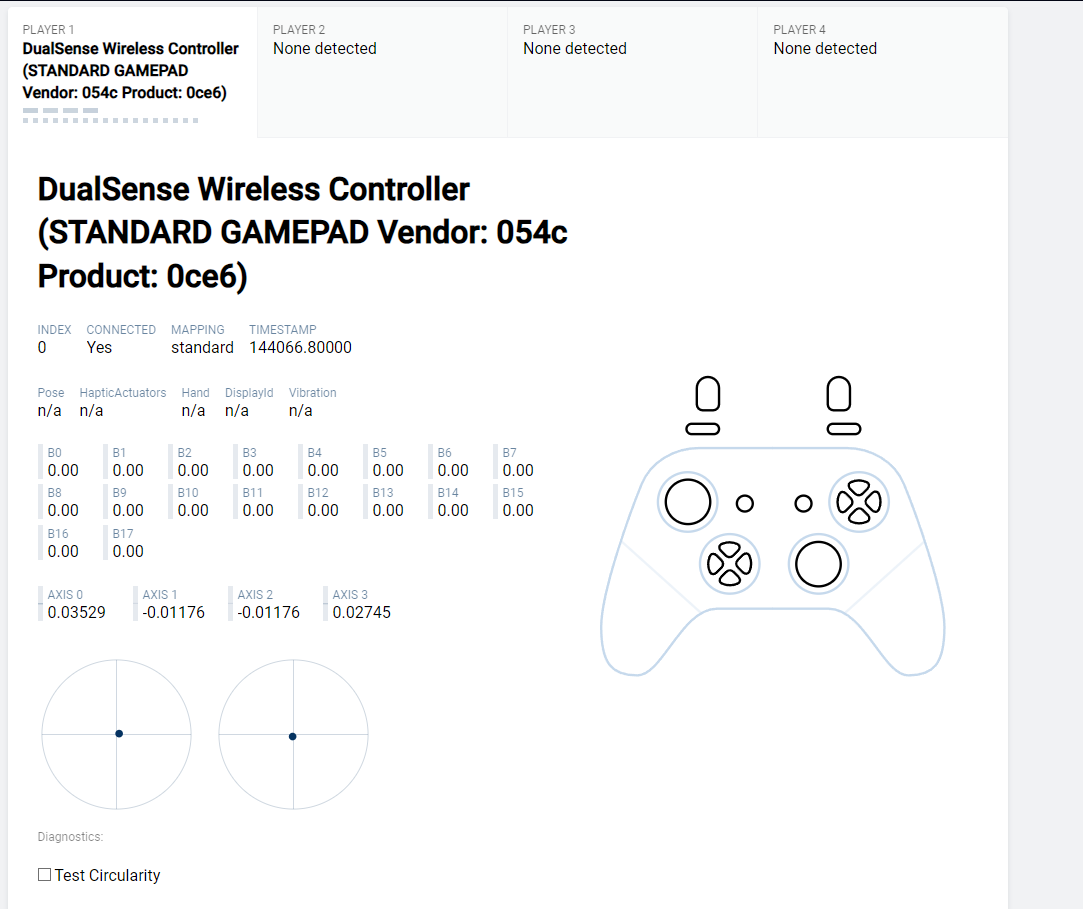Click the B15 button value
1083x909 pixels.
[x=517, y=510]
